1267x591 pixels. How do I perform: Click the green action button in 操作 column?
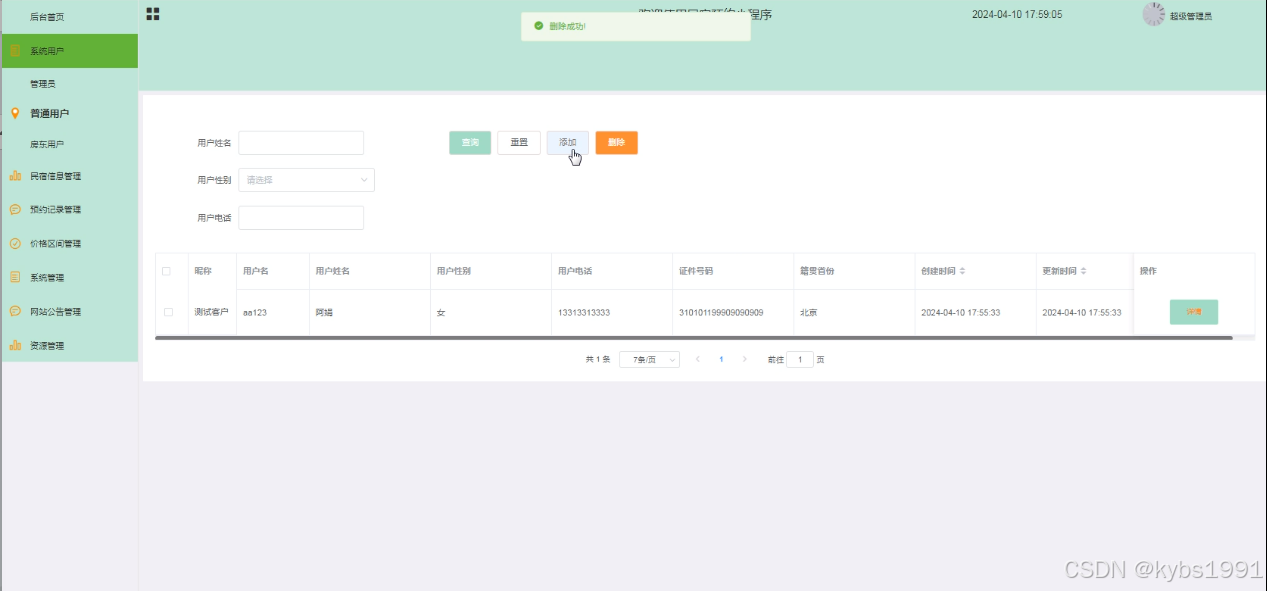point(1194,312)
